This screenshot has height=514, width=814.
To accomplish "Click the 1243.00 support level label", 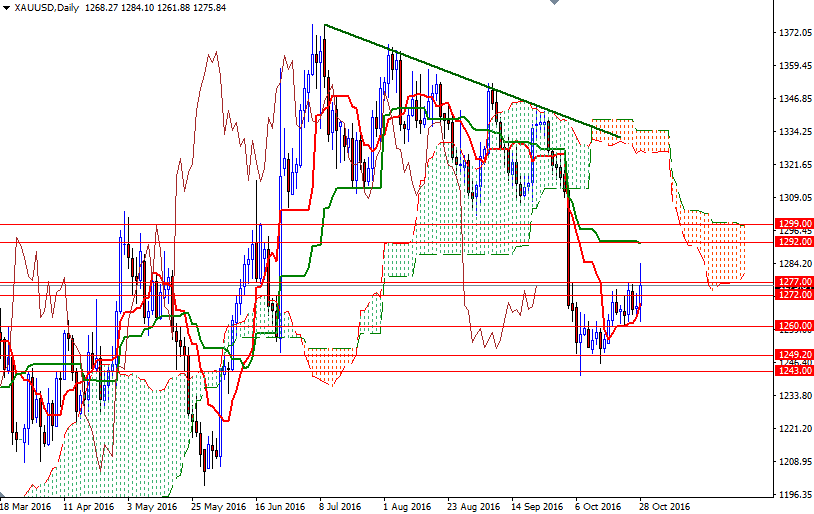I will 794,370.
